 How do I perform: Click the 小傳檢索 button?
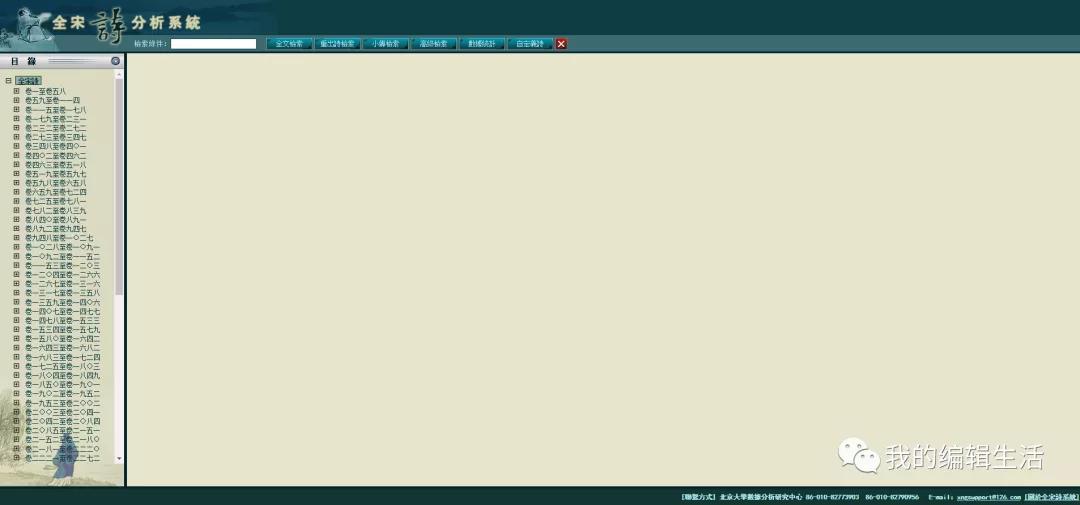[x=386, y=43]
